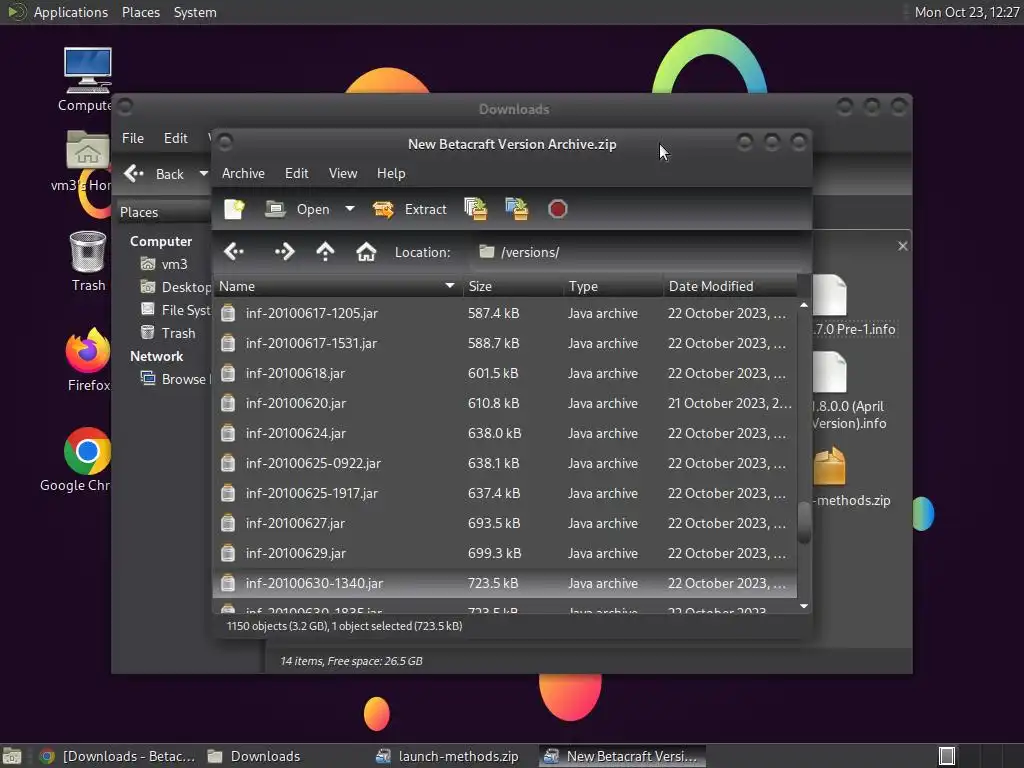Open the Trash desktop icon

click(88, 252)
